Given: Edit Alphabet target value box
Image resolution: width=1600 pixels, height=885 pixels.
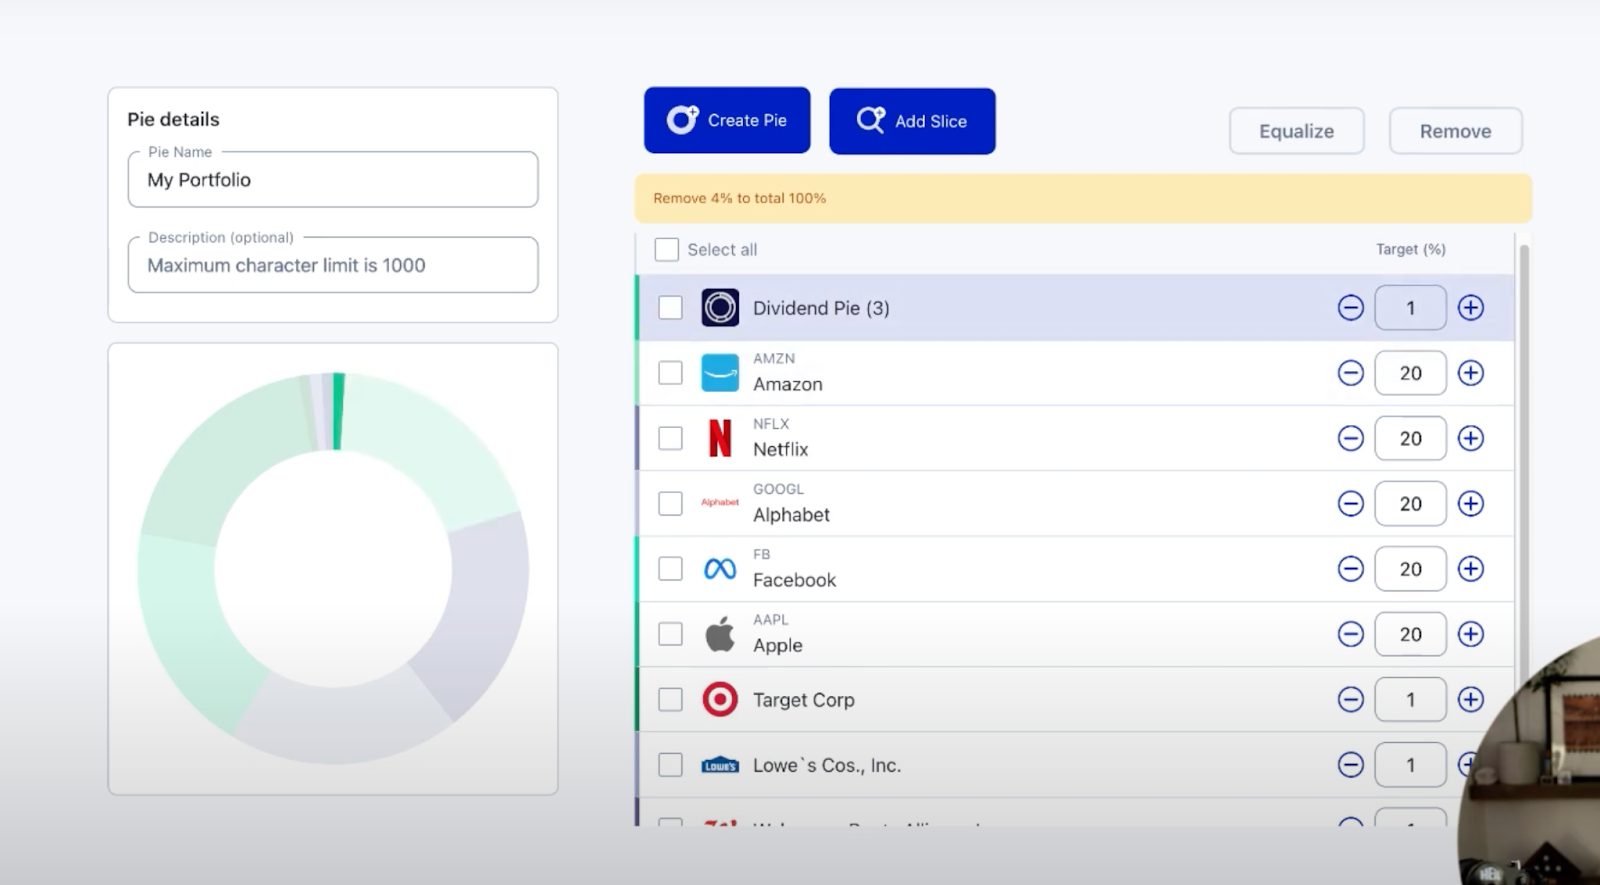Looking at the screenshot, I should click(1411, 503).
